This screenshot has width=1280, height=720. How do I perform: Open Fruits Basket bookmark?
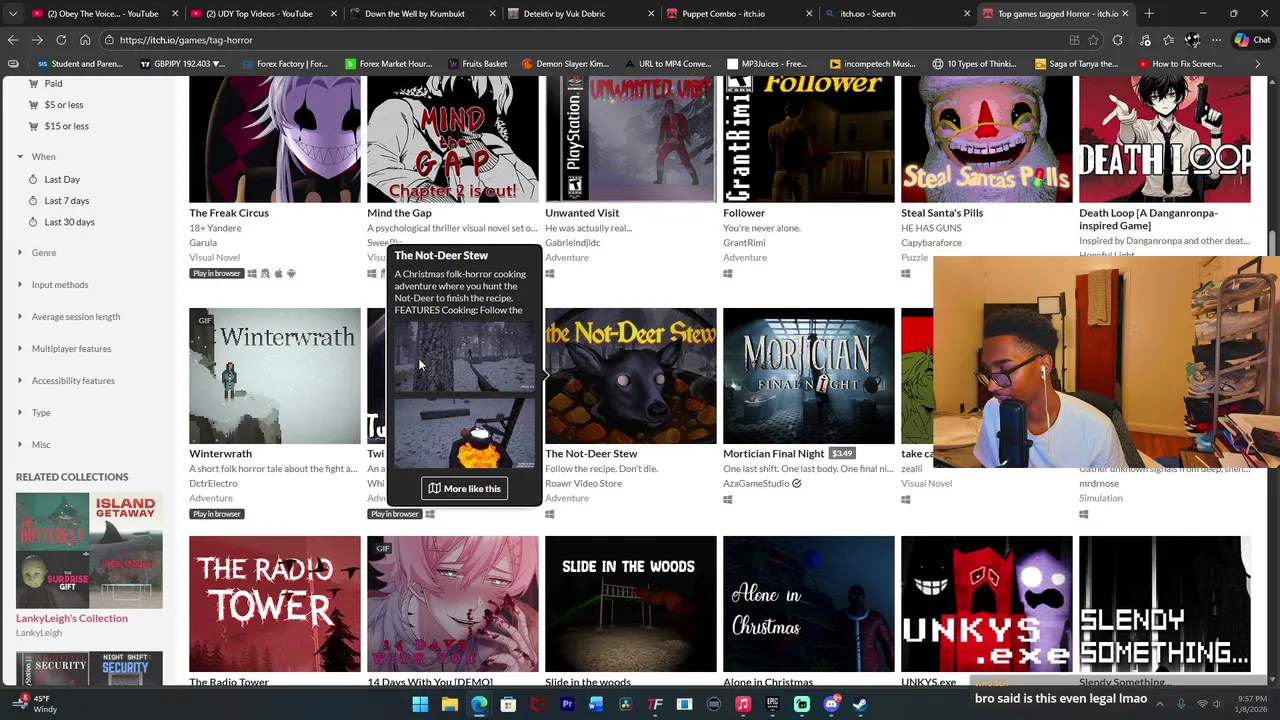[x=478, y=64]
